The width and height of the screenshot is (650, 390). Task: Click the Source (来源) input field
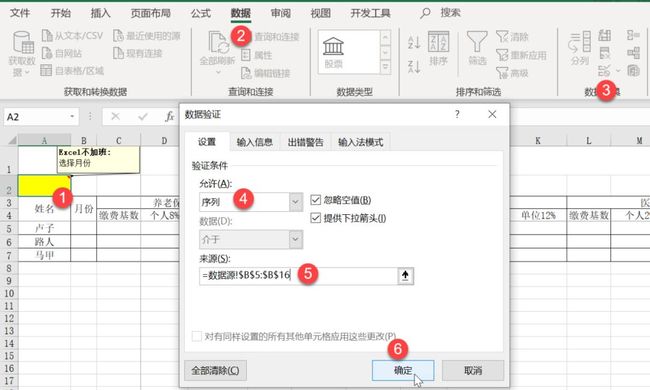(x=298, y=276)
